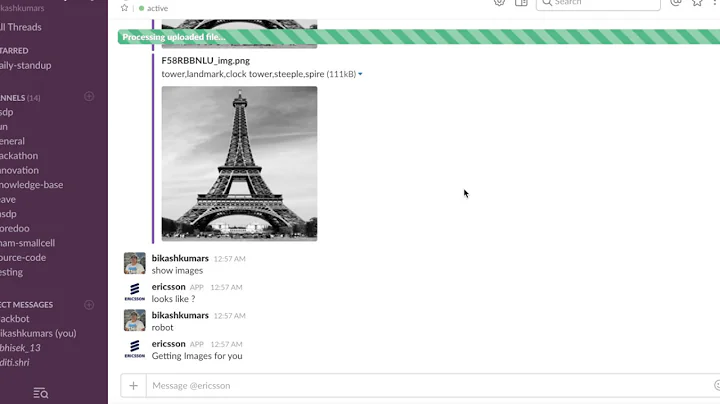Click the bikashkumars avatar beside "robot"

135,320
